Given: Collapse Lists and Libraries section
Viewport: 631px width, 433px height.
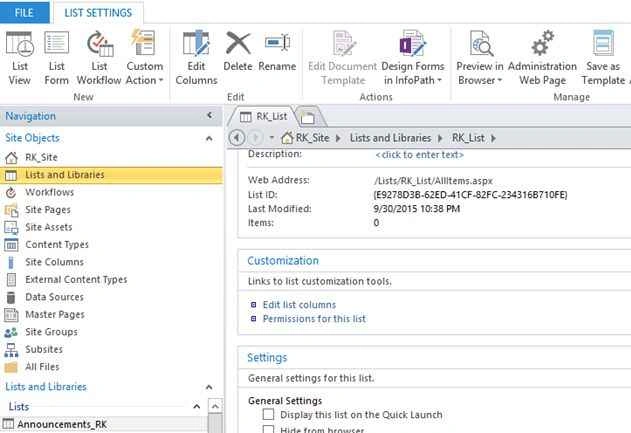Looking at the screenshot, I should [x=209, y=387].
